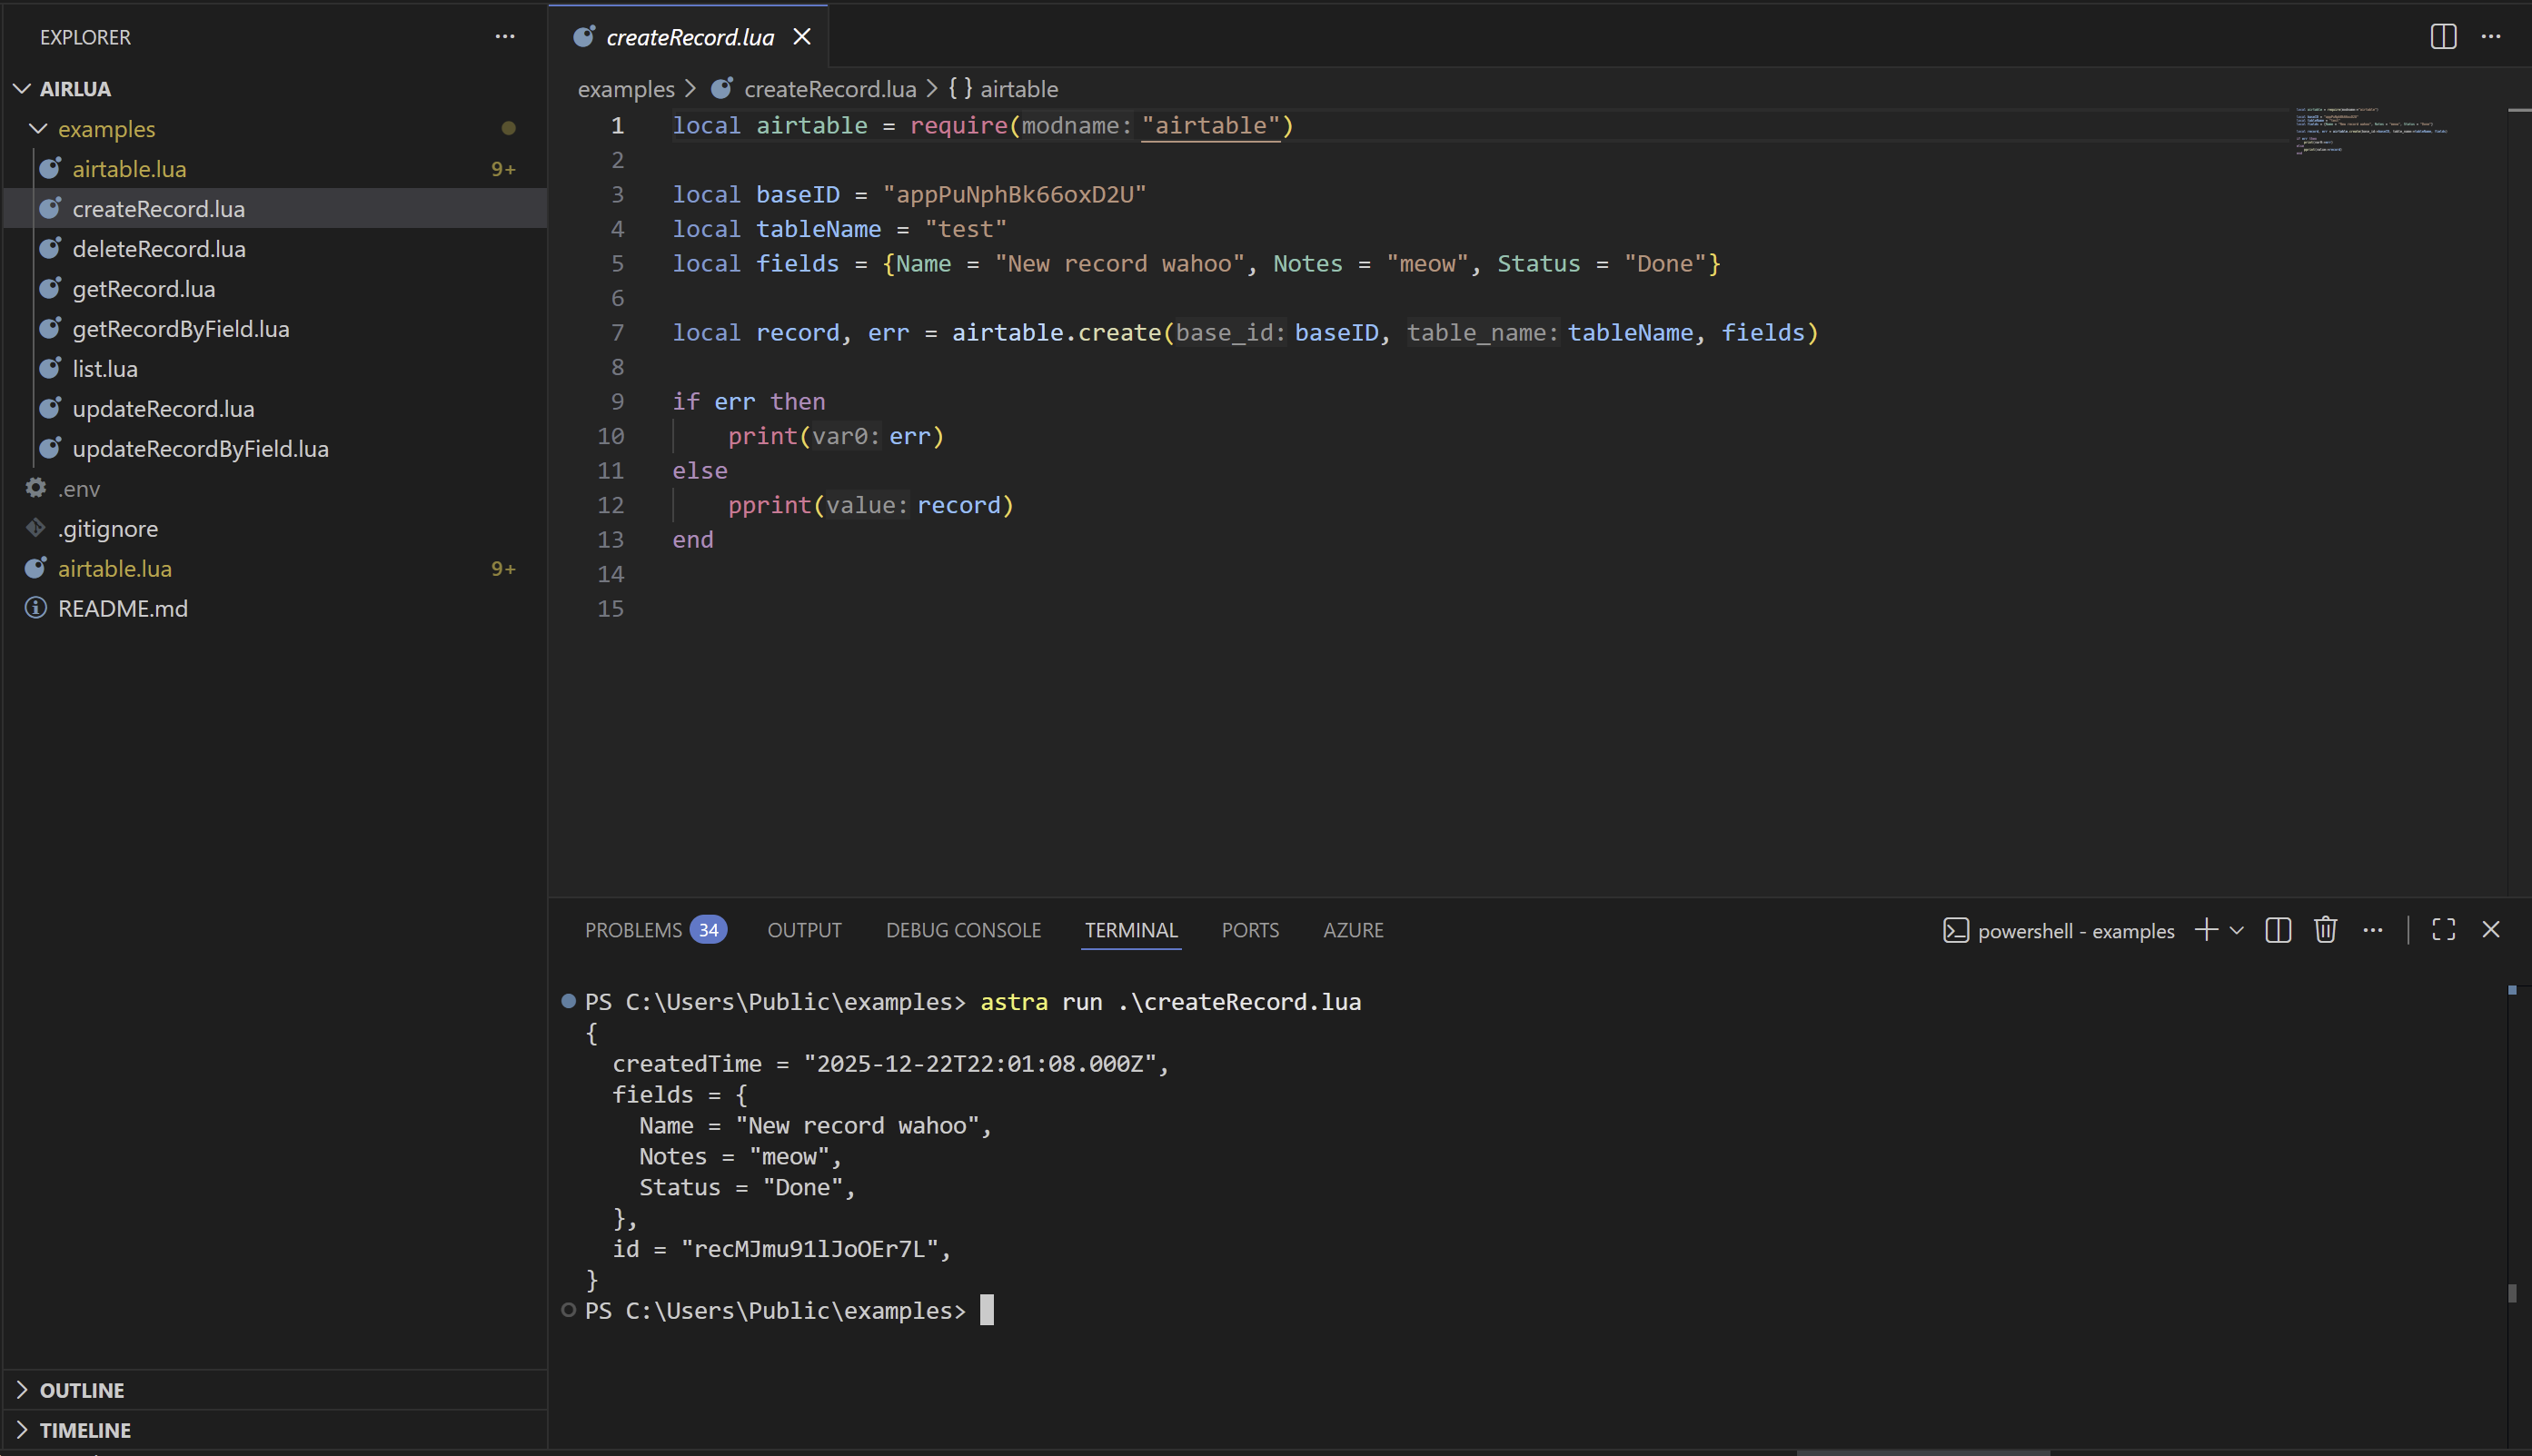Image resolution: width=2532 pixels, height=1456 pixels.
Task: Open launch profile dropdown next to plus
Action: (2237, 930)
